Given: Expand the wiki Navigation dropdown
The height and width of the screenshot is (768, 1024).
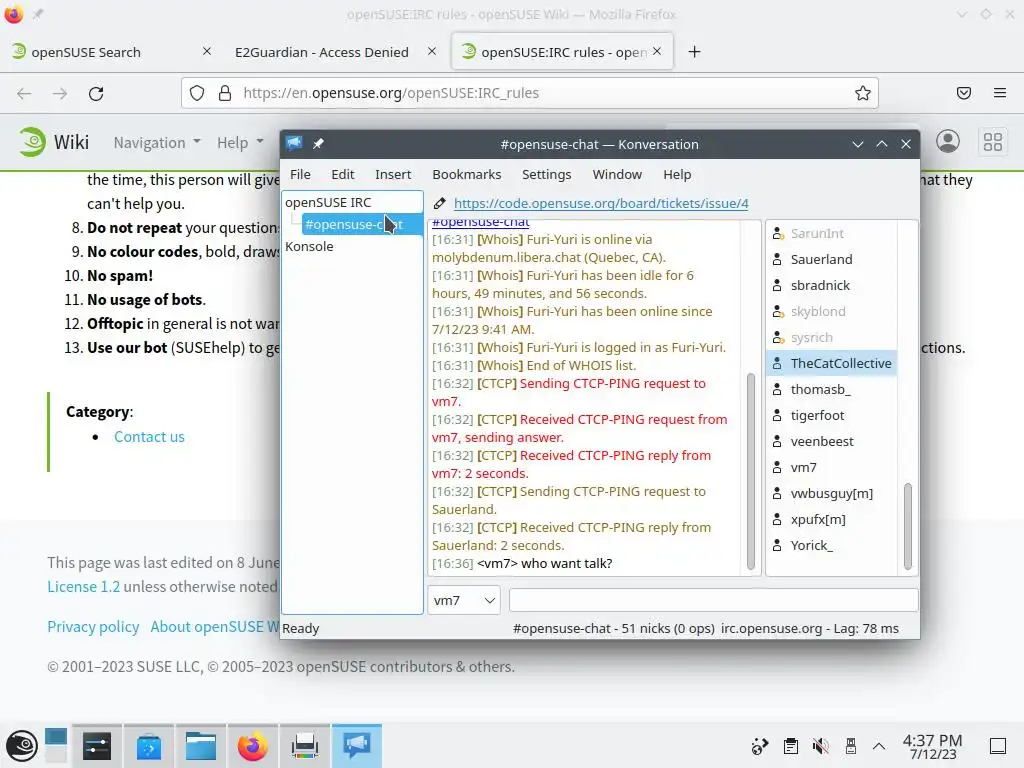Looking at the screenshot, I should coord(157,142).
